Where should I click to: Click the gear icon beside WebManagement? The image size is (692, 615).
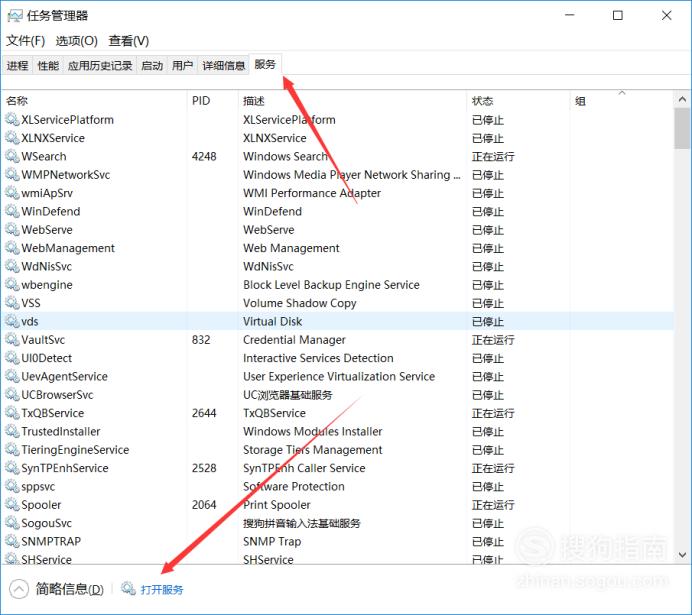click(x=12, y=248)
